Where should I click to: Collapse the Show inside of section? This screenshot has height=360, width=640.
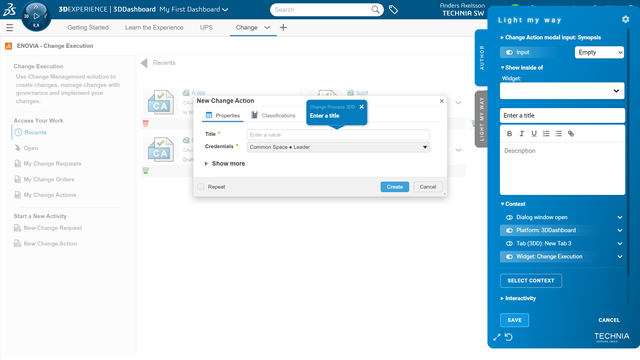pos(522,68)
